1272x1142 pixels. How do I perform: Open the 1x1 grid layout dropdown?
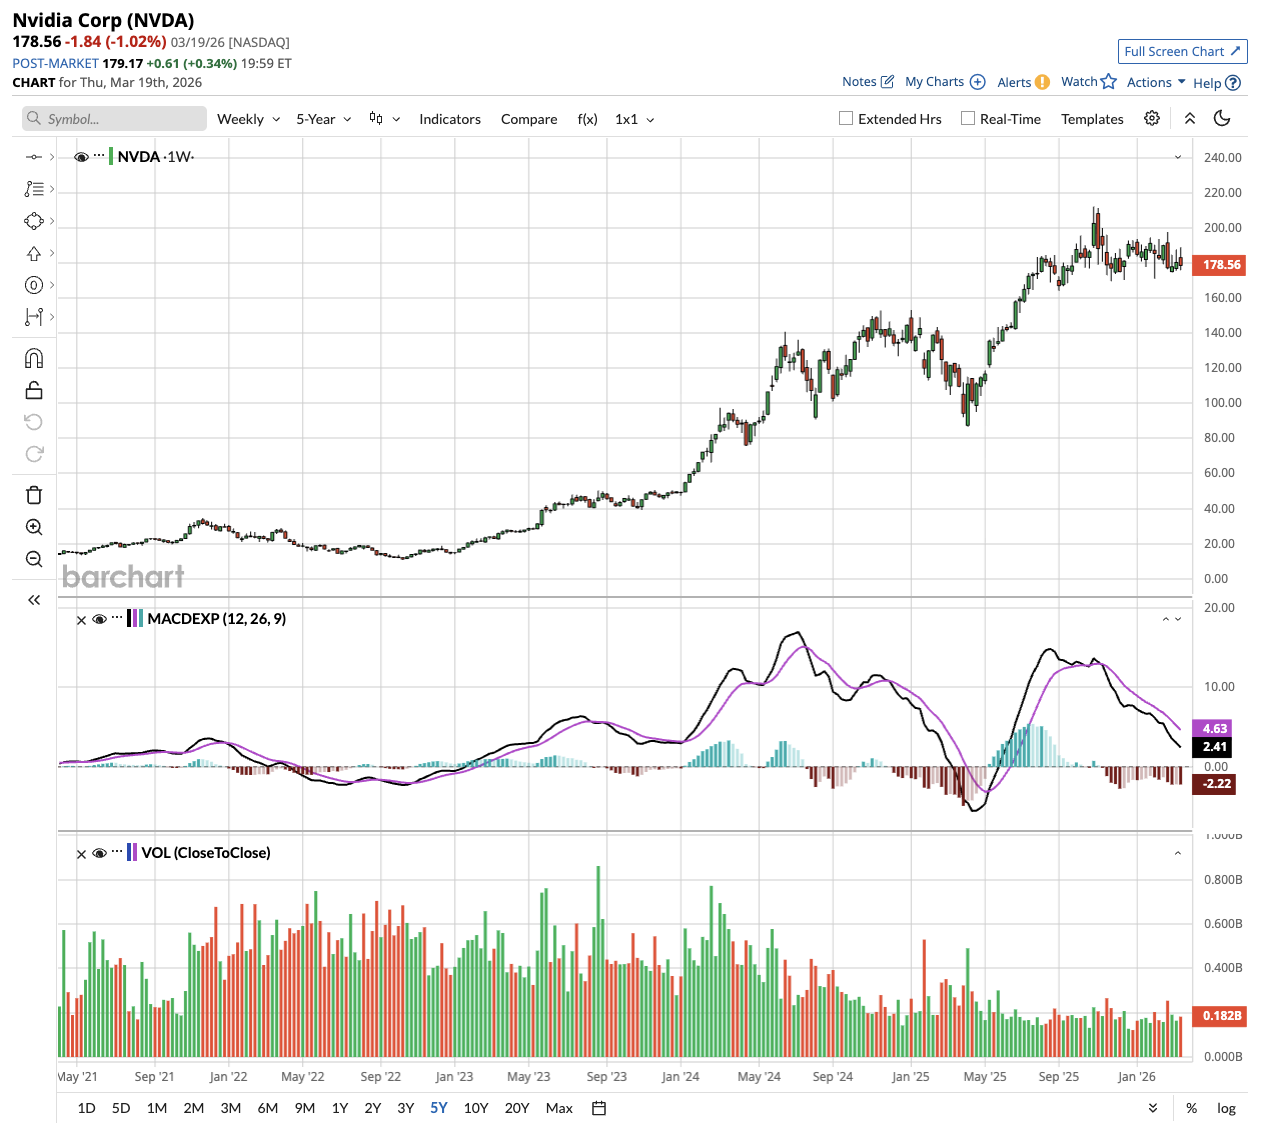[x=635, y=119]
